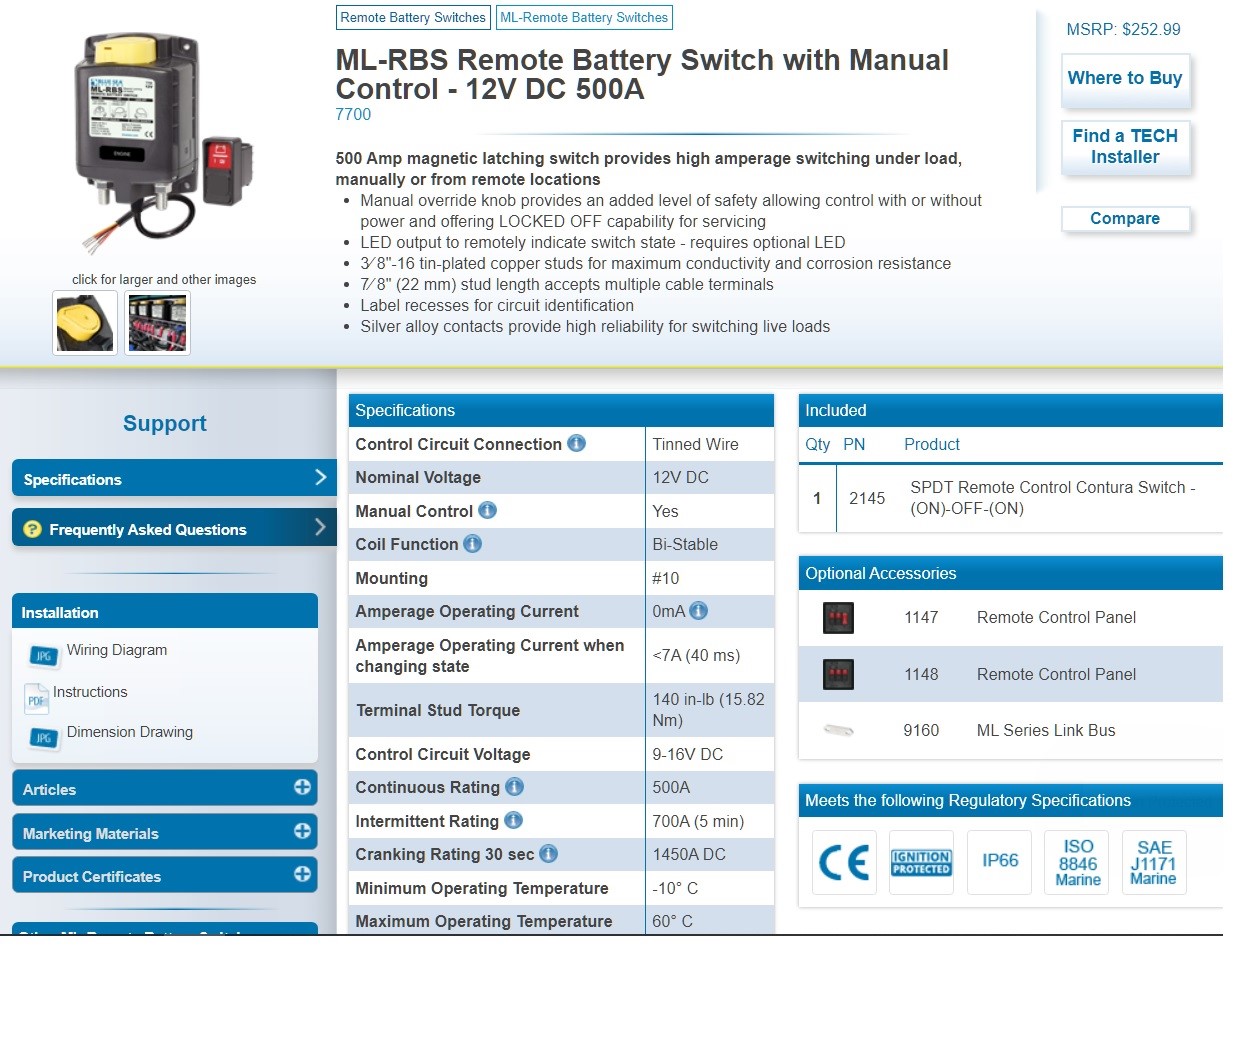The height and width of the screenshot is (1047, 1236).
Task: Click the Minimum Operating Temperature row label
Action: [482, 888]
